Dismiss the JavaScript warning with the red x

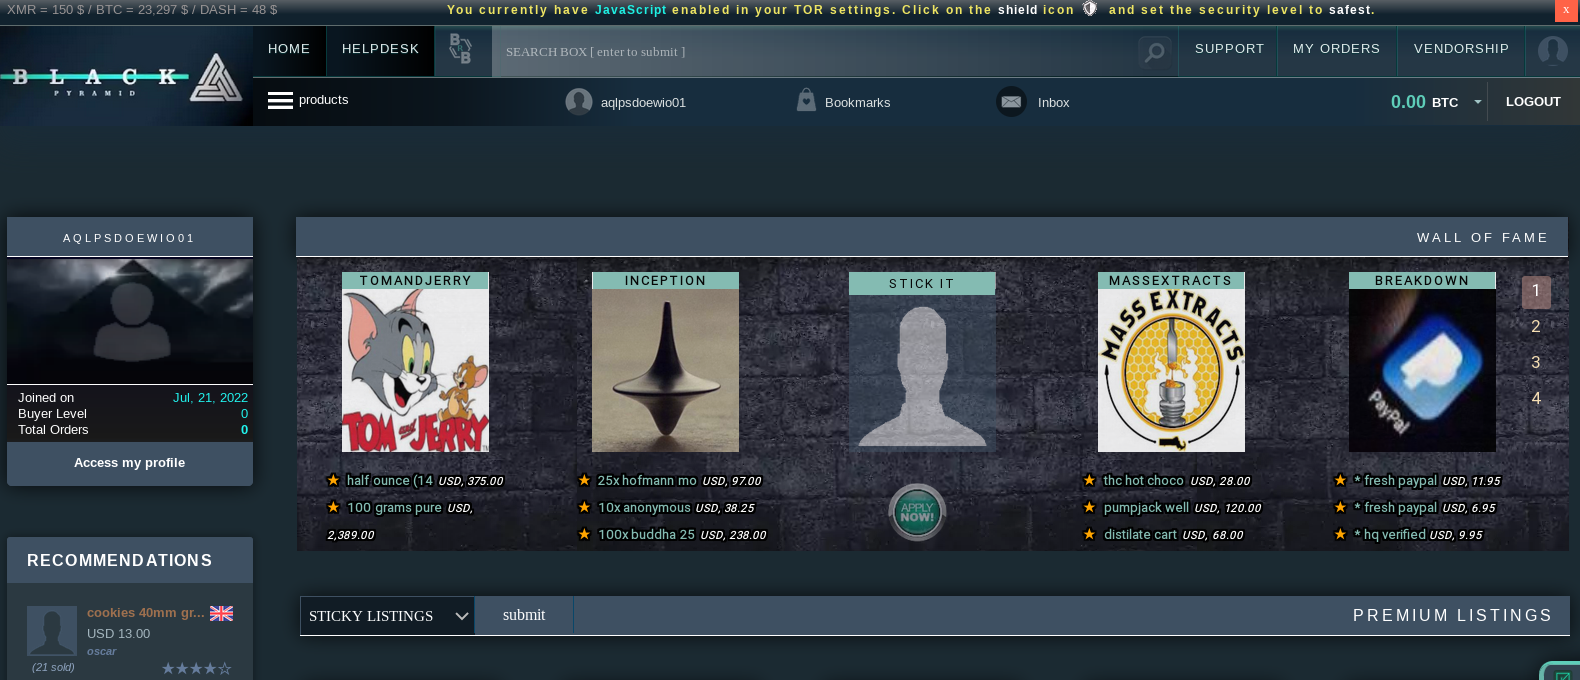point(1566,10)
